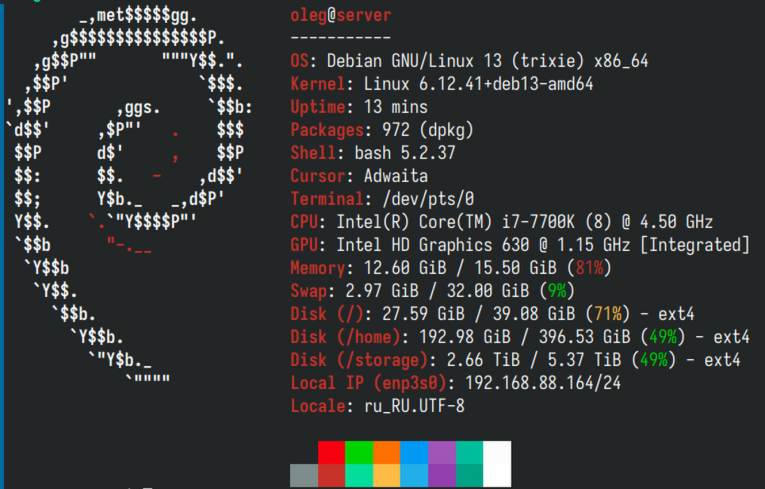Click the Shell bash 5.2.37 line
The image size is (765, 489).
(373, 153)
